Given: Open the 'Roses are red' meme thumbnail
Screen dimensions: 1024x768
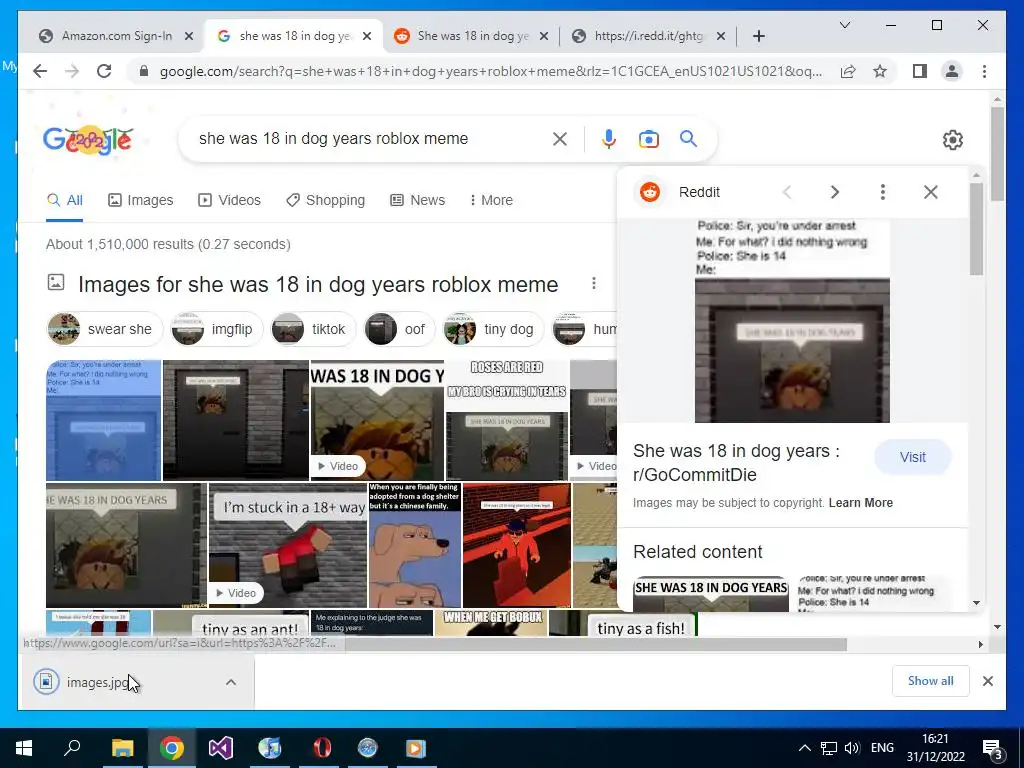Looking at the screenshot, I should [507, 420].
